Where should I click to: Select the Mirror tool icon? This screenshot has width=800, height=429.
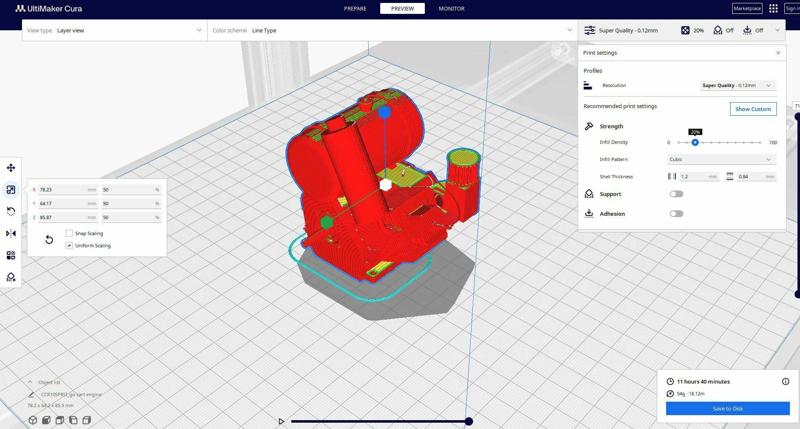click(11, 233)
